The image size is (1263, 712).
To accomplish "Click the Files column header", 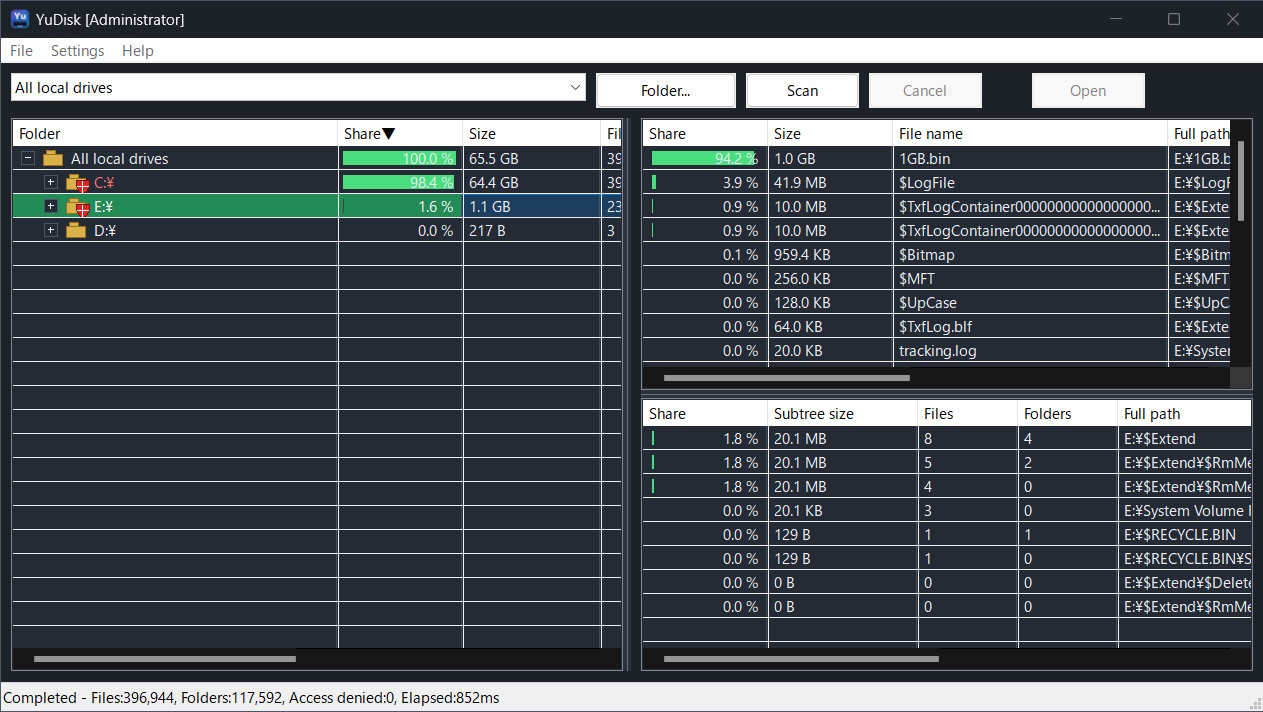I will pyautogui.click(x=967, y=413).
